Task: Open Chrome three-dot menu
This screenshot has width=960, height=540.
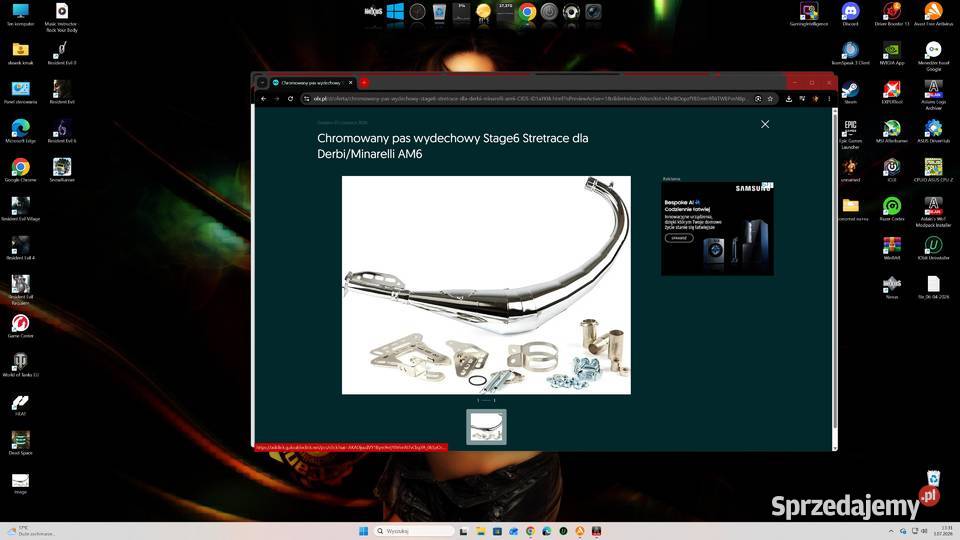Action: (829, 99)
